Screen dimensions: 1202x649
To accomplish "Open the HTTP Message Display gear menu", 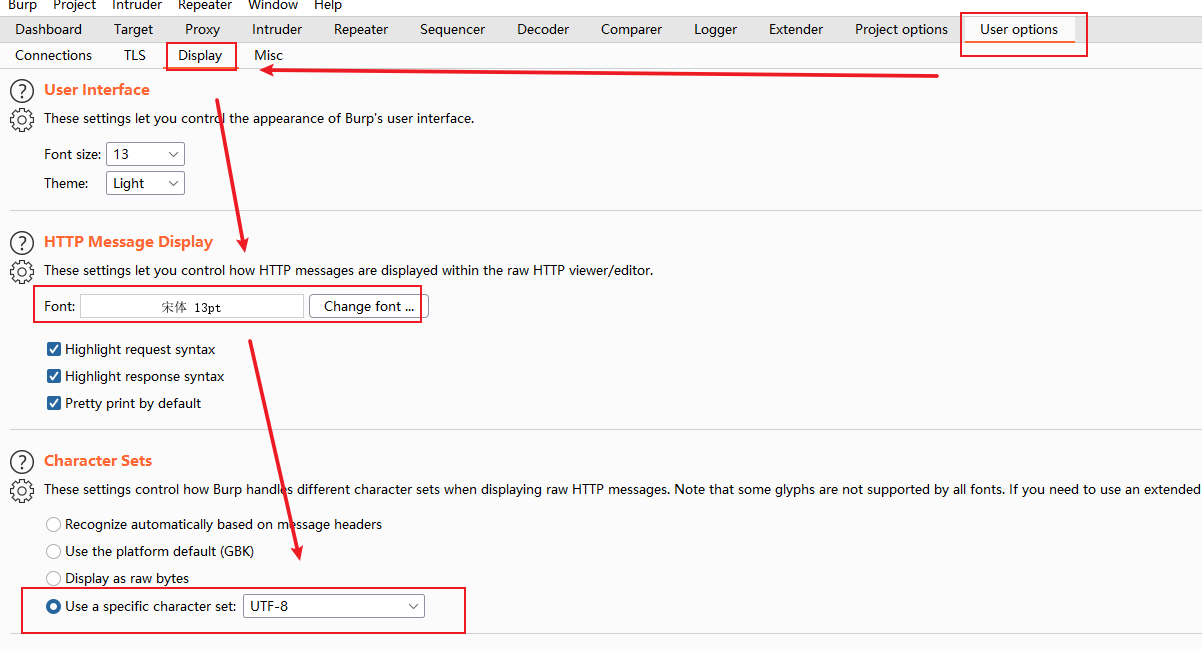I will pyautogui.click(x=21, y=271).
